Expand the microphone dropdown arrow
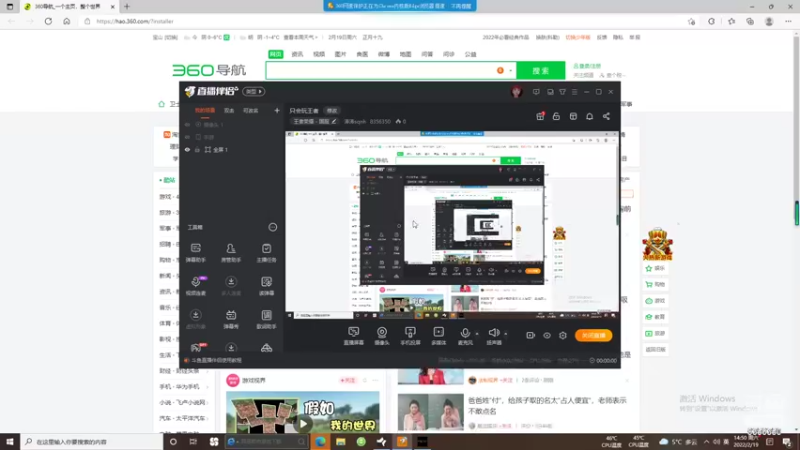The width and height of the screenshot is (800, 450). tap(477, 334)
